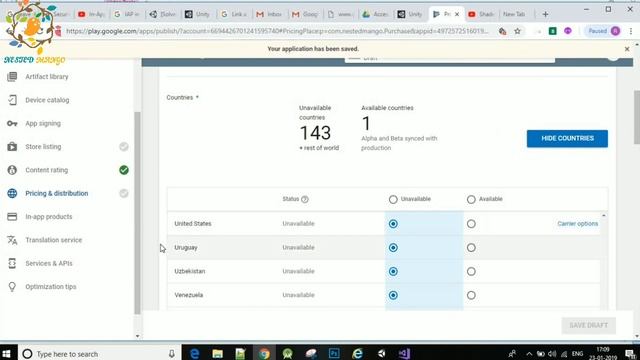This screenshot has height=360, width=640.
Task: Click the taskbar volume icon
Action: tap(552, 354)
